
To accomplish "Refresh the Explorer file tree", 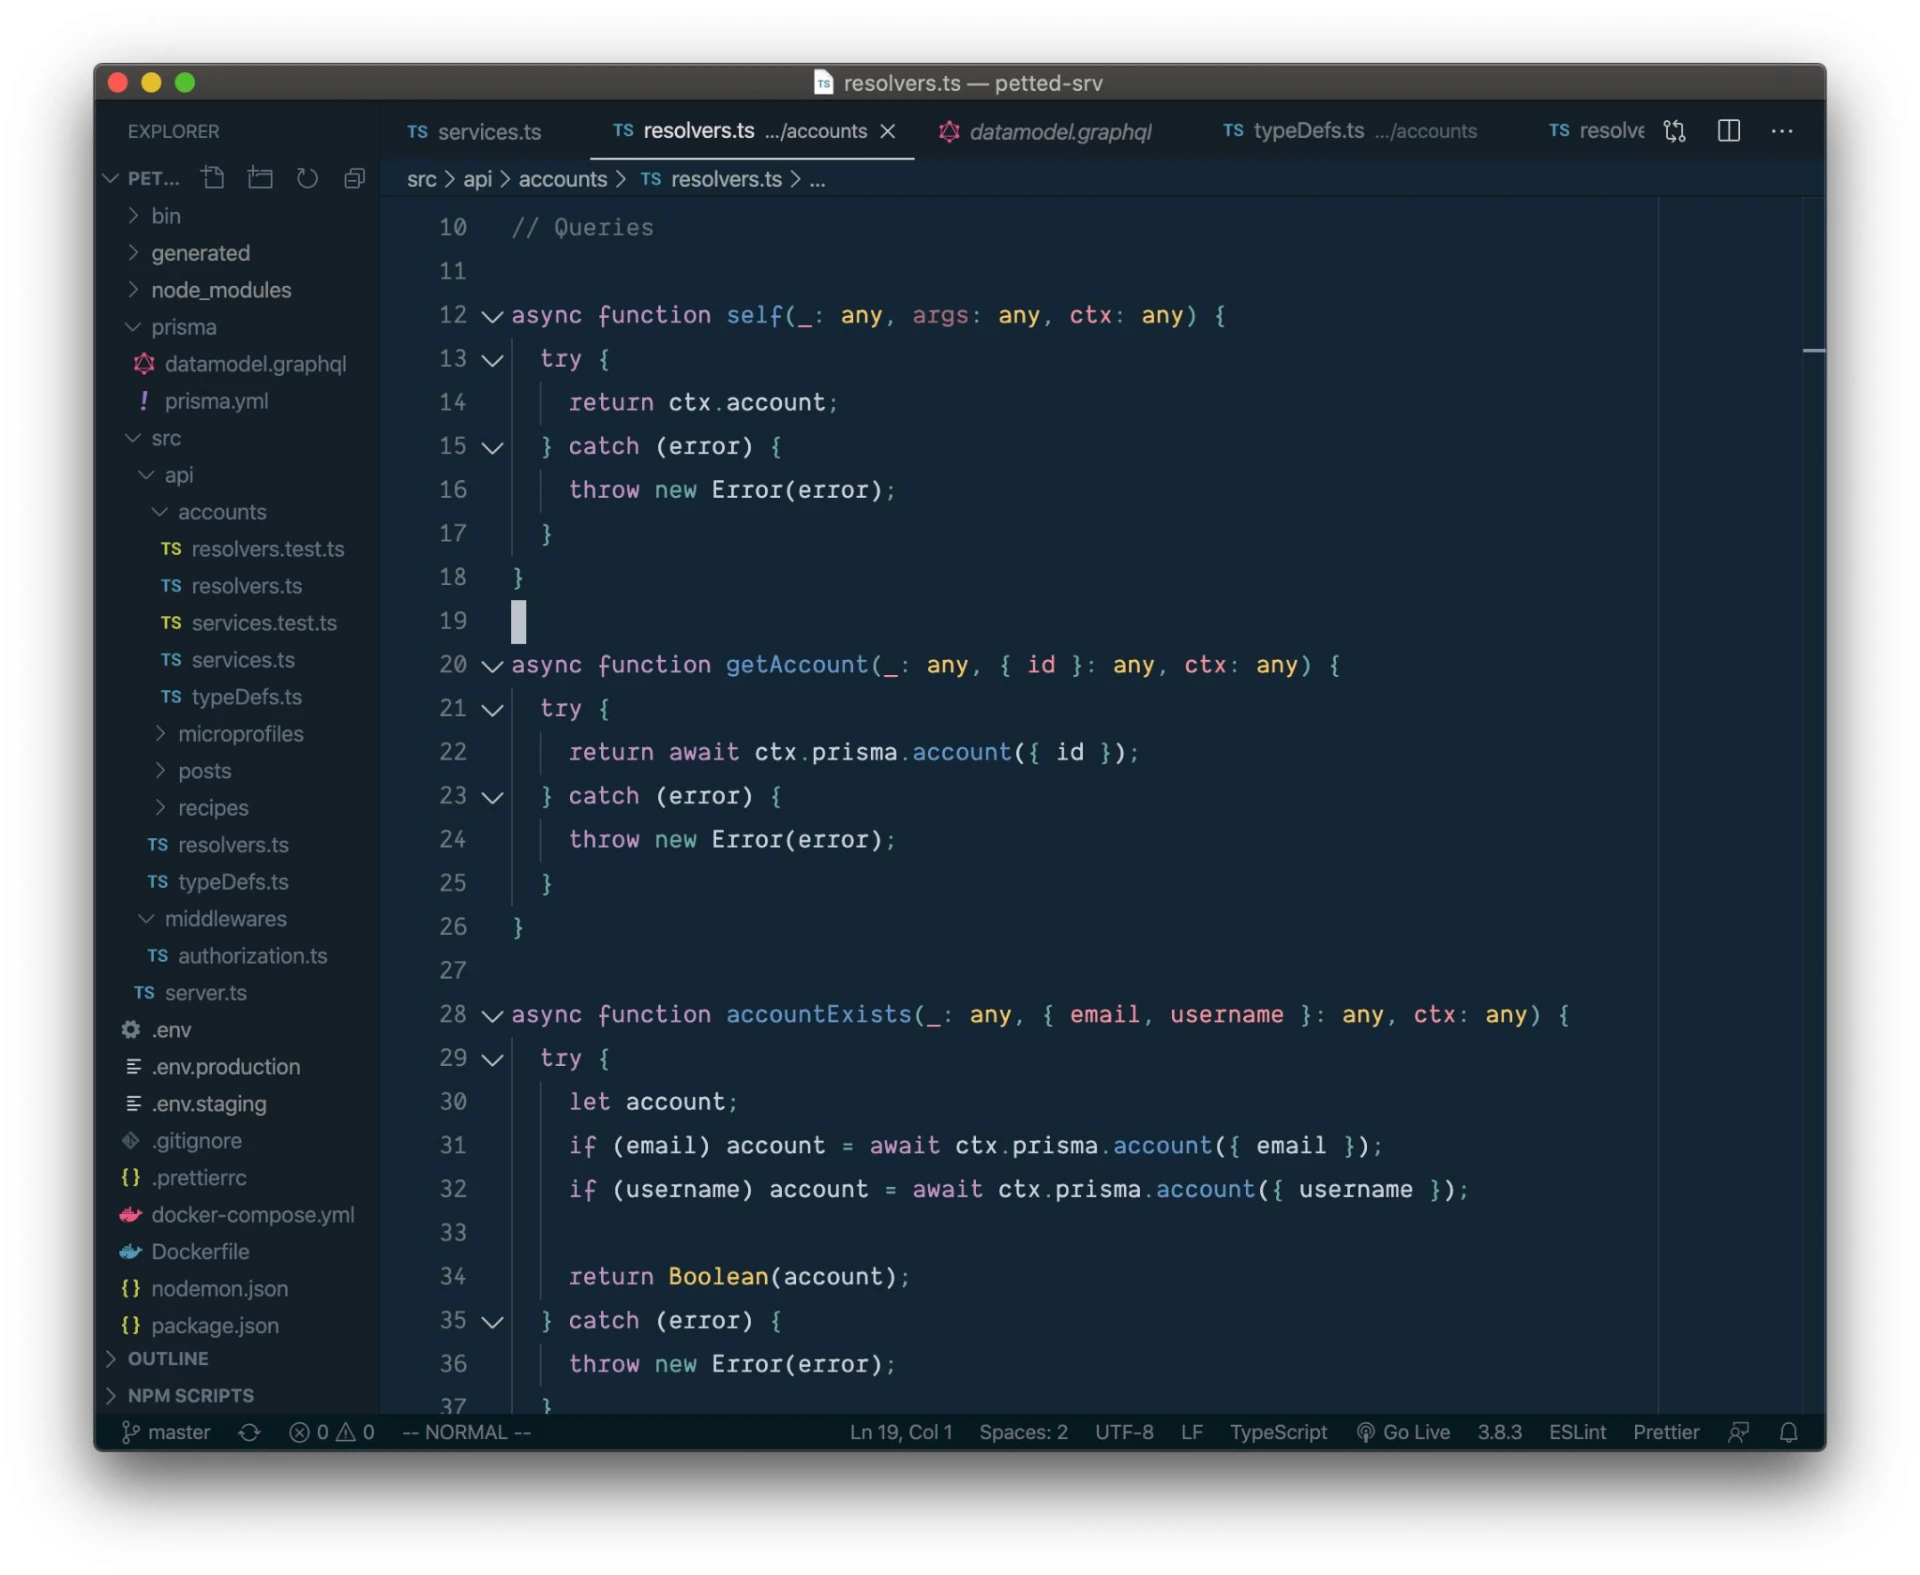I will (307, 178).
